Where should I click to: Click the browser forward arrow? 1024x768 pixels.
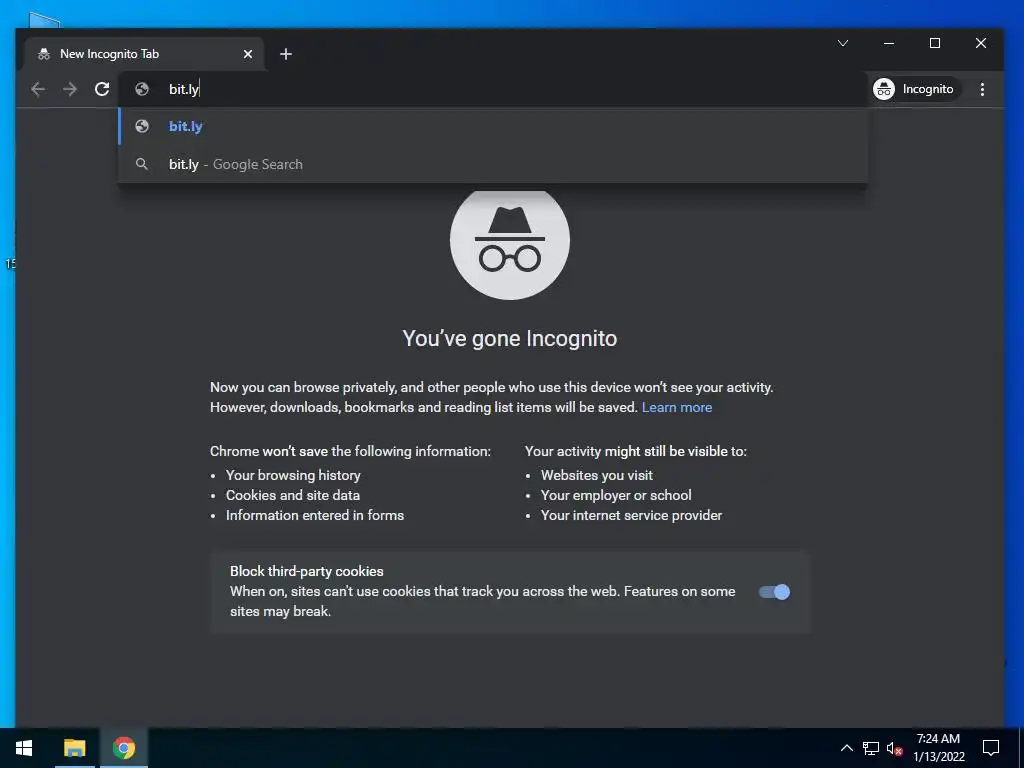pos(70,89)
